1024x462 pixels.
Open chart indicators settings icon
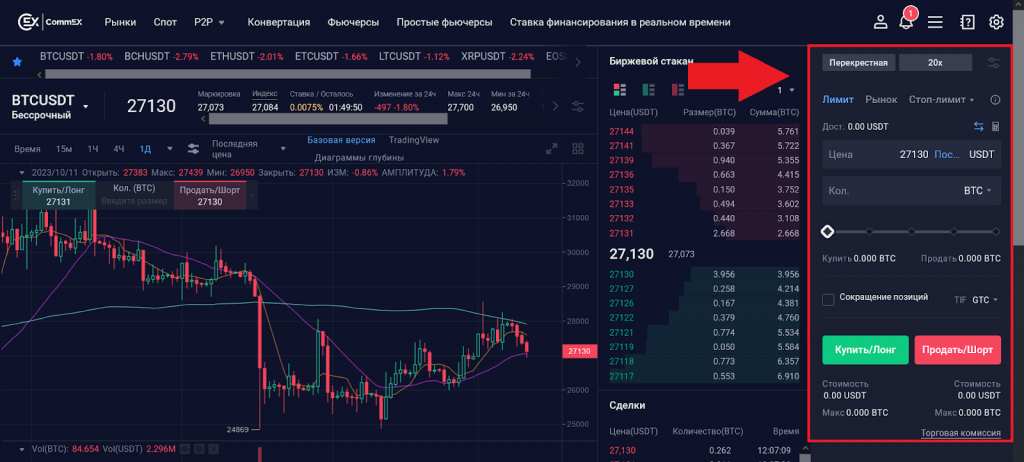coord(193,149)
